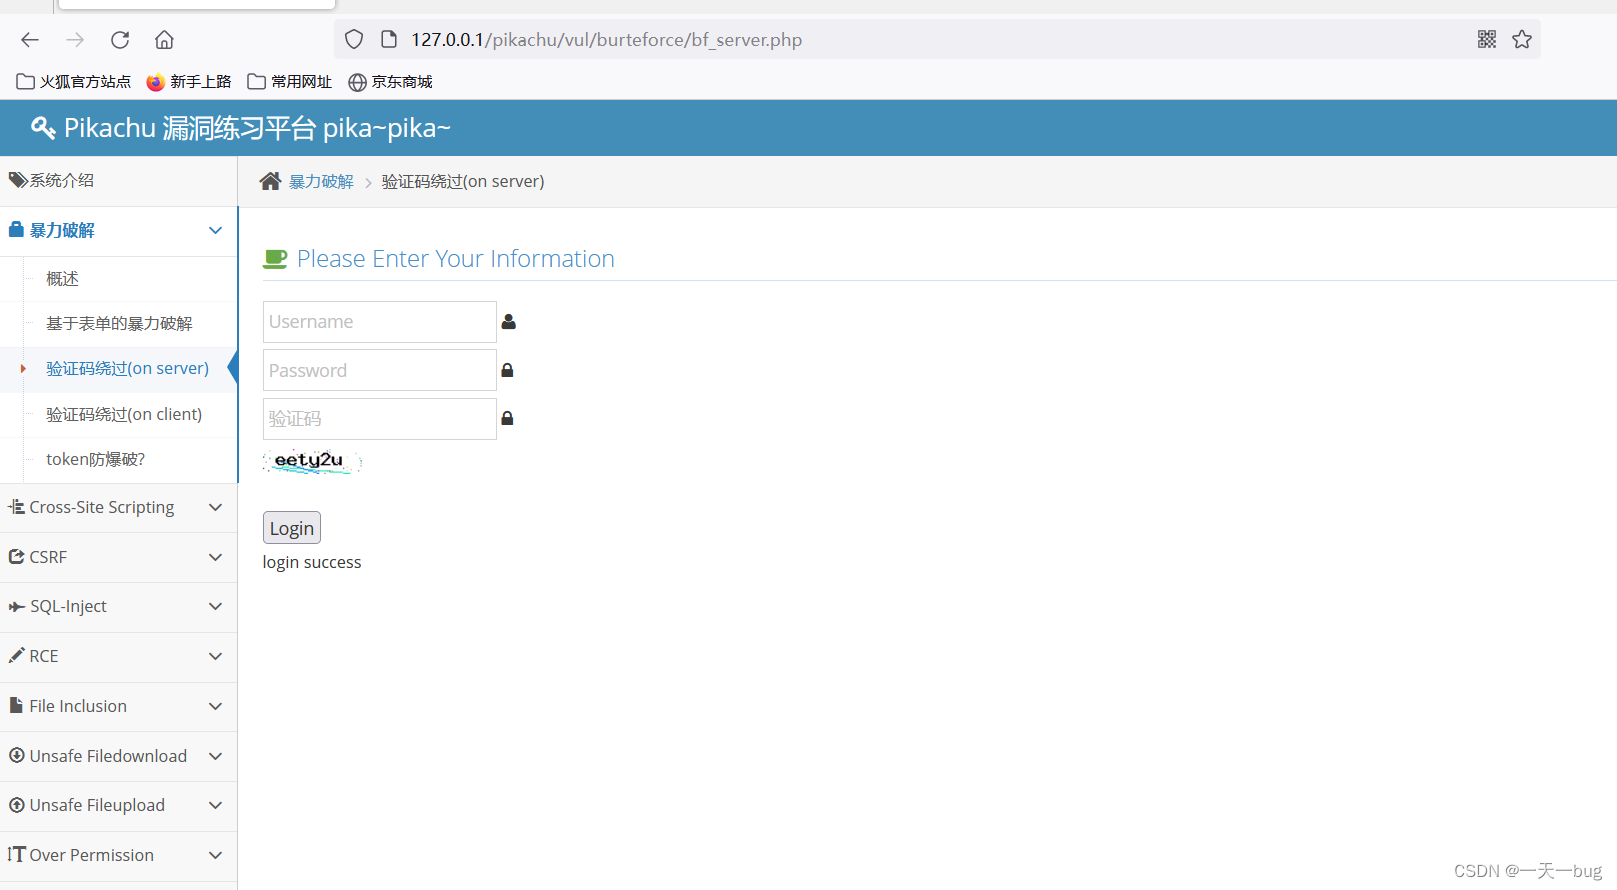Click the lock icon beside 验证码 field

point(507,418)
